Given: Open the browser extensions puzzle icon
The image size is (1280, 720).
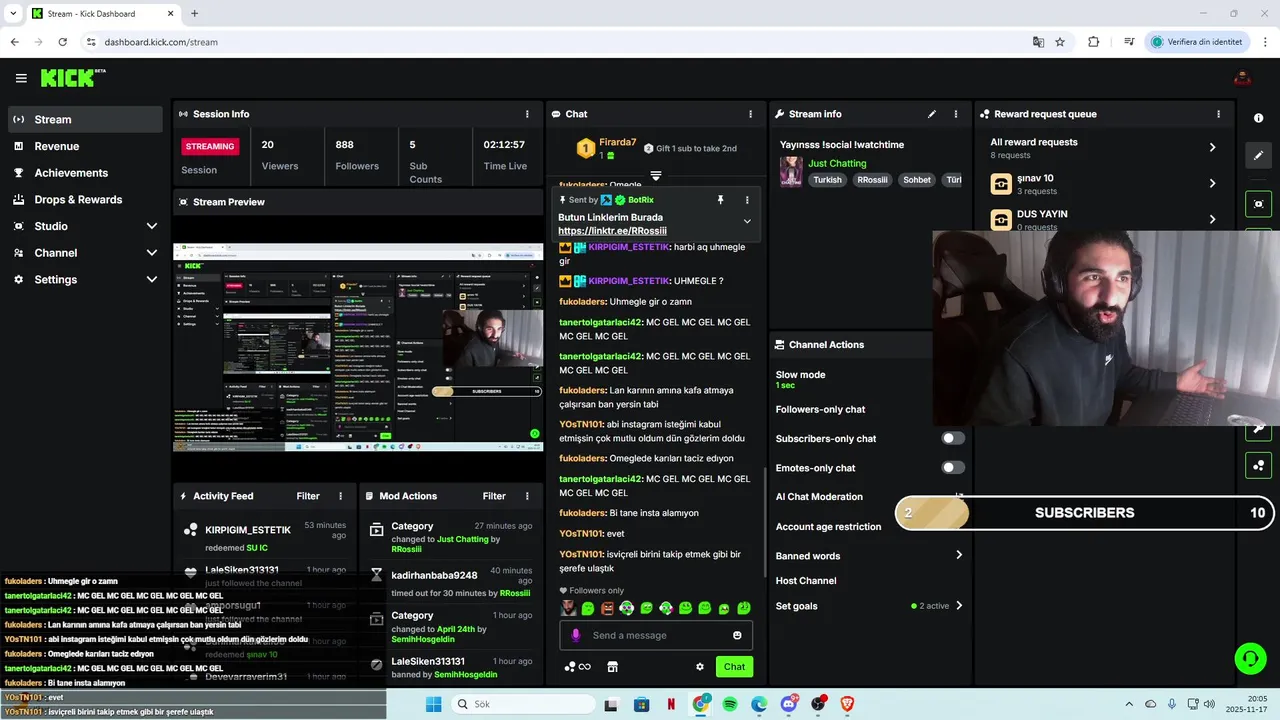Looking at the screenshot, I should pos(1093,42).
